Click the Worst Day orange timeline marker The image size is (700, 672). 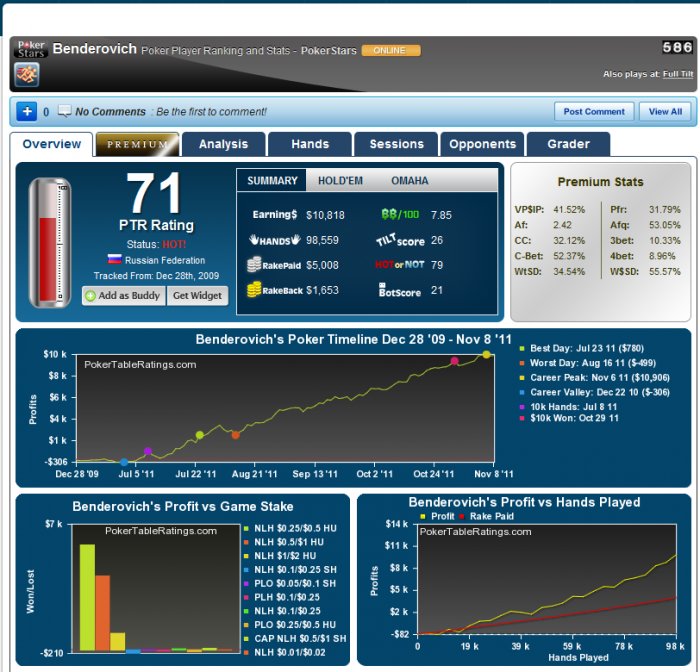coord(235,435)
